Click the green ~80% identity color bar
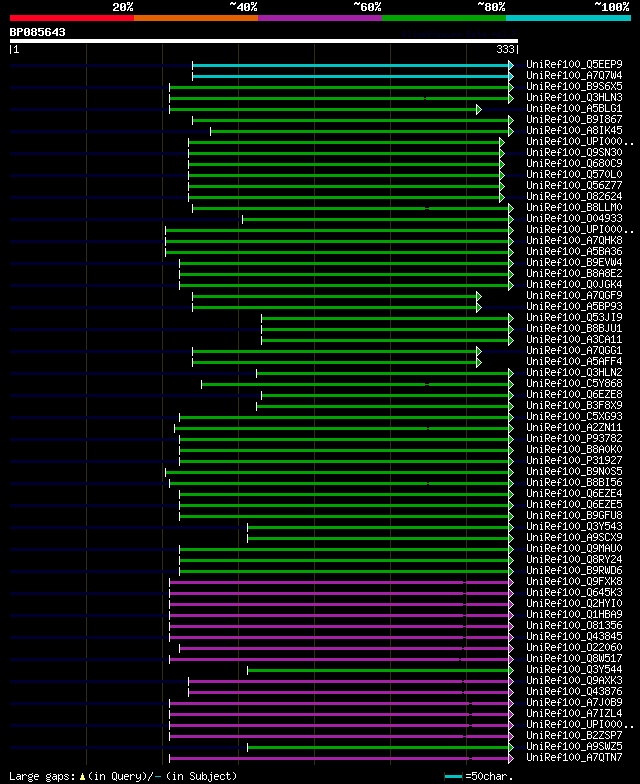This screenshot has width=640, height=784. [444, 18]
